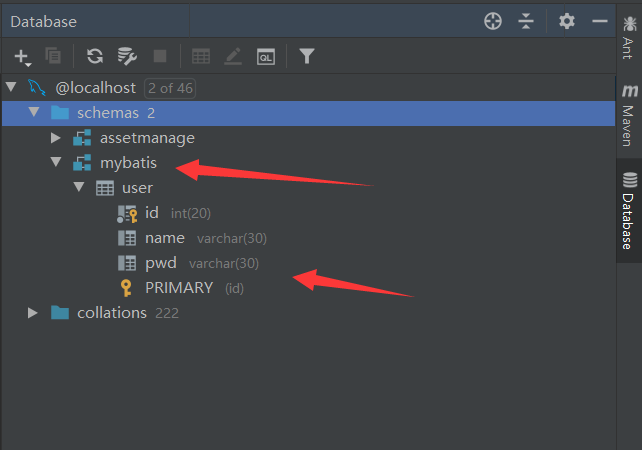This screenshot has width=642, height=450.
Task: Click the schemas folder icon
Action: coord(60,113)
